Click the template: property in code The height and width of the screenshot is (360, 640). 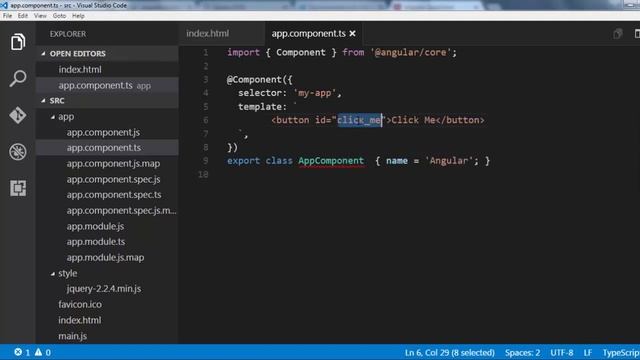(x=262, y=107)
